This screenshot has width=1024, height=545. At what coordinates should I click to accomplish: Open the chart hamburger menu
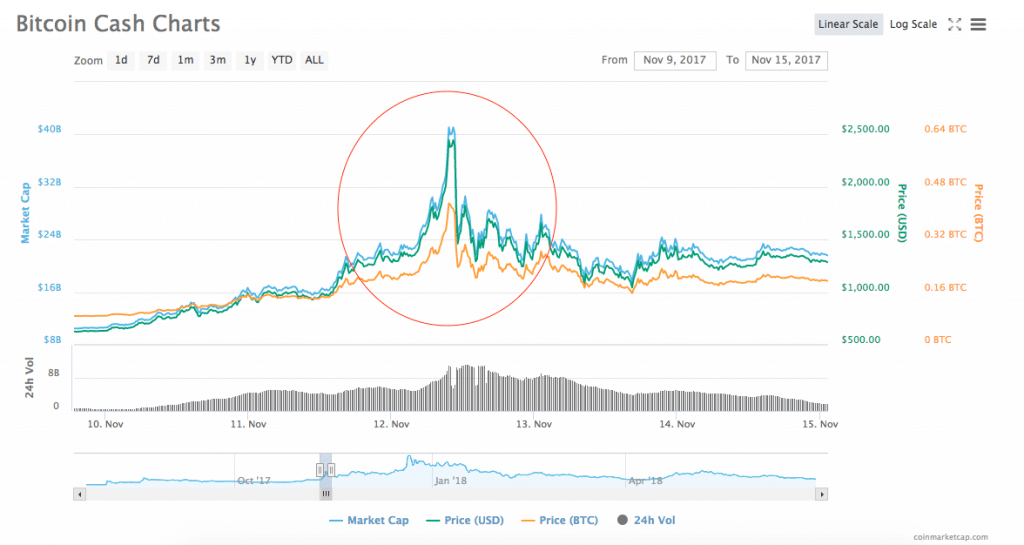click(978, 24)
